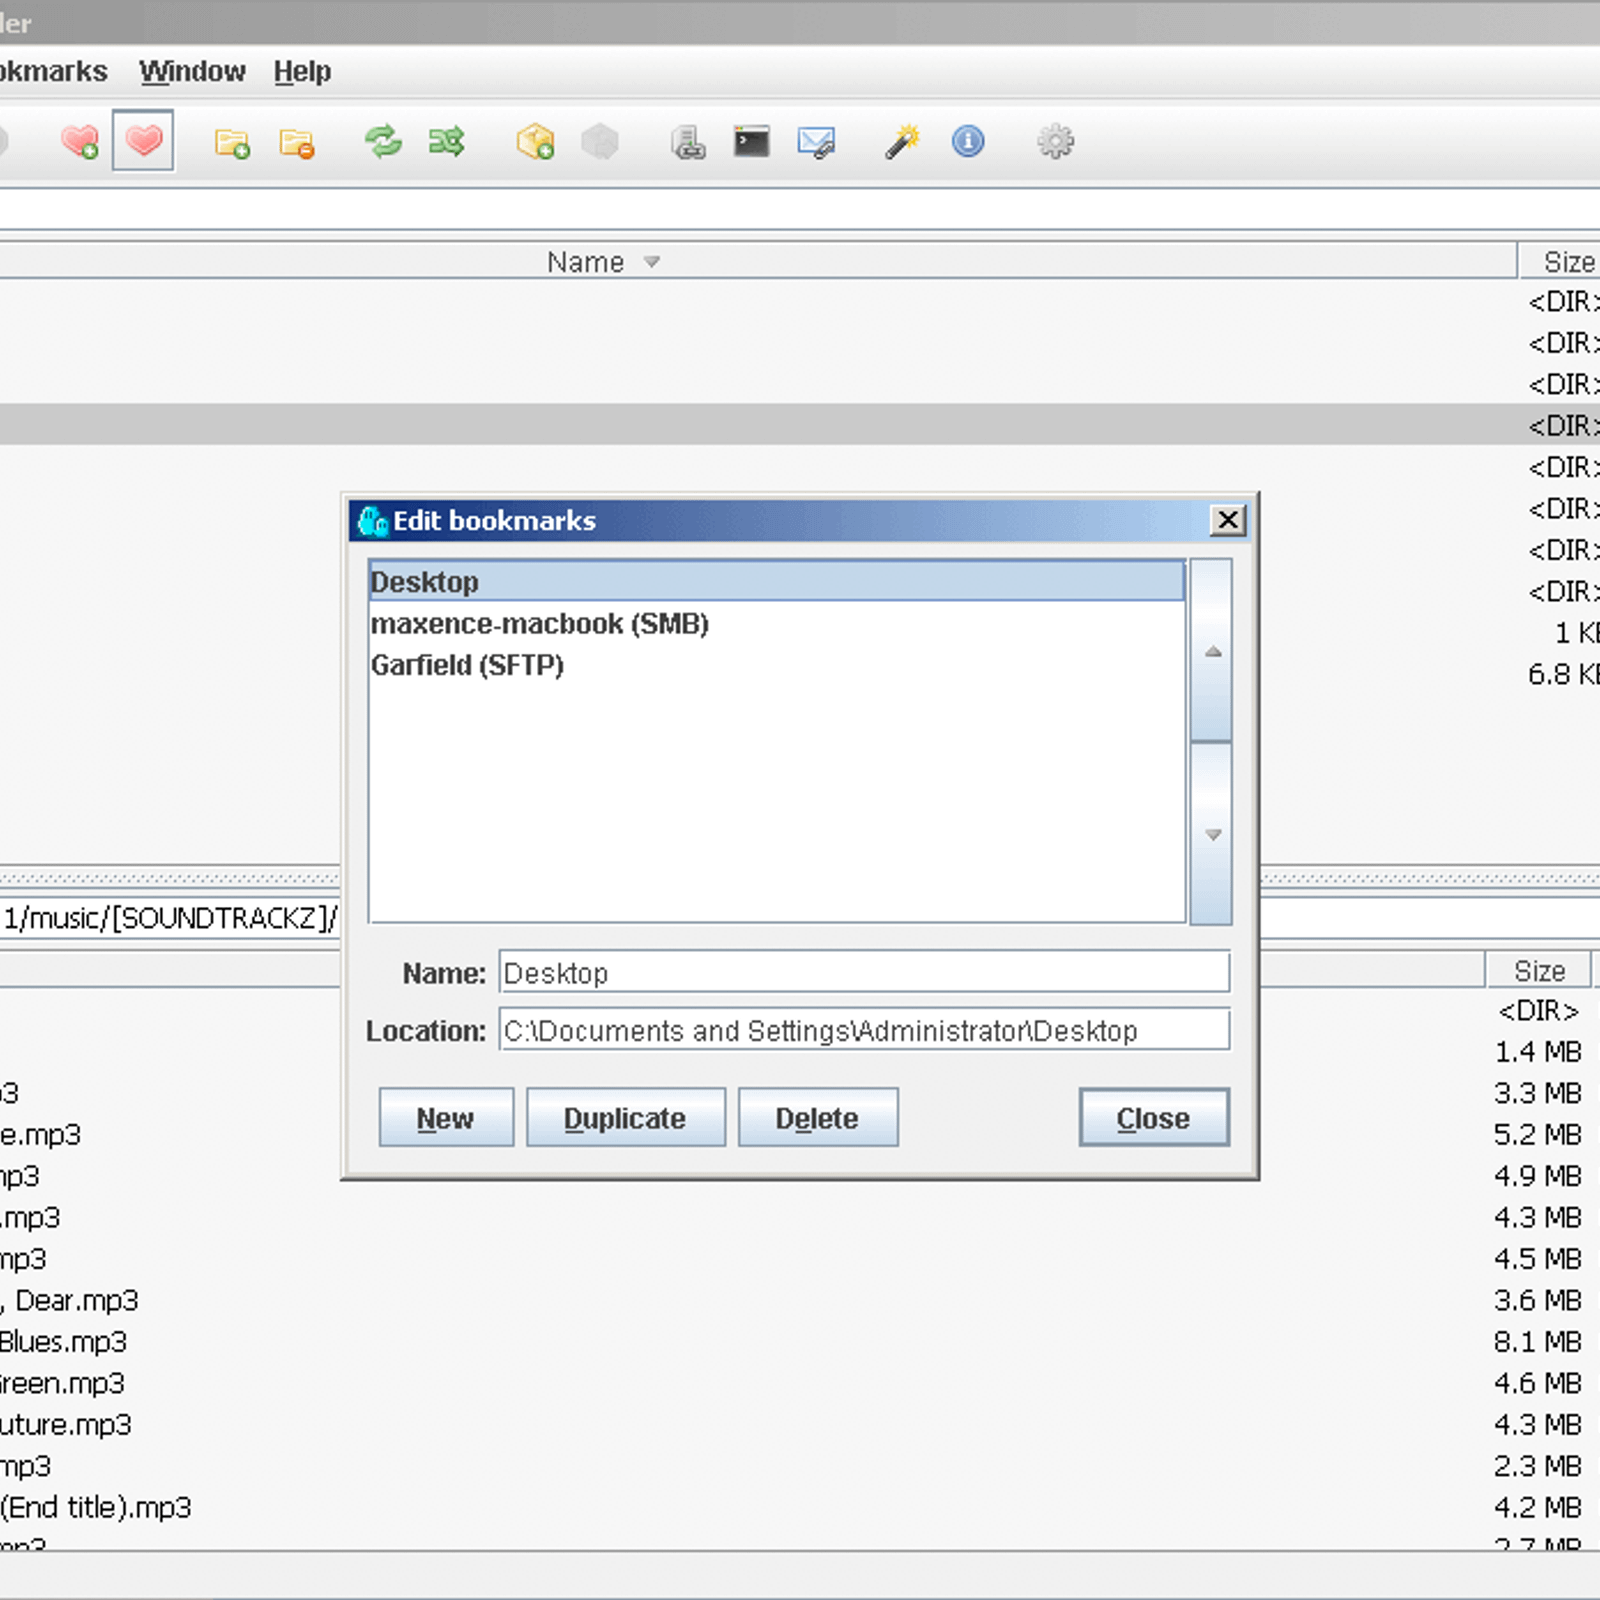This screenshot has width=1600, height=1600.
Task: Move bookmark down with the down arrow
Action: tap(1212, 834)
